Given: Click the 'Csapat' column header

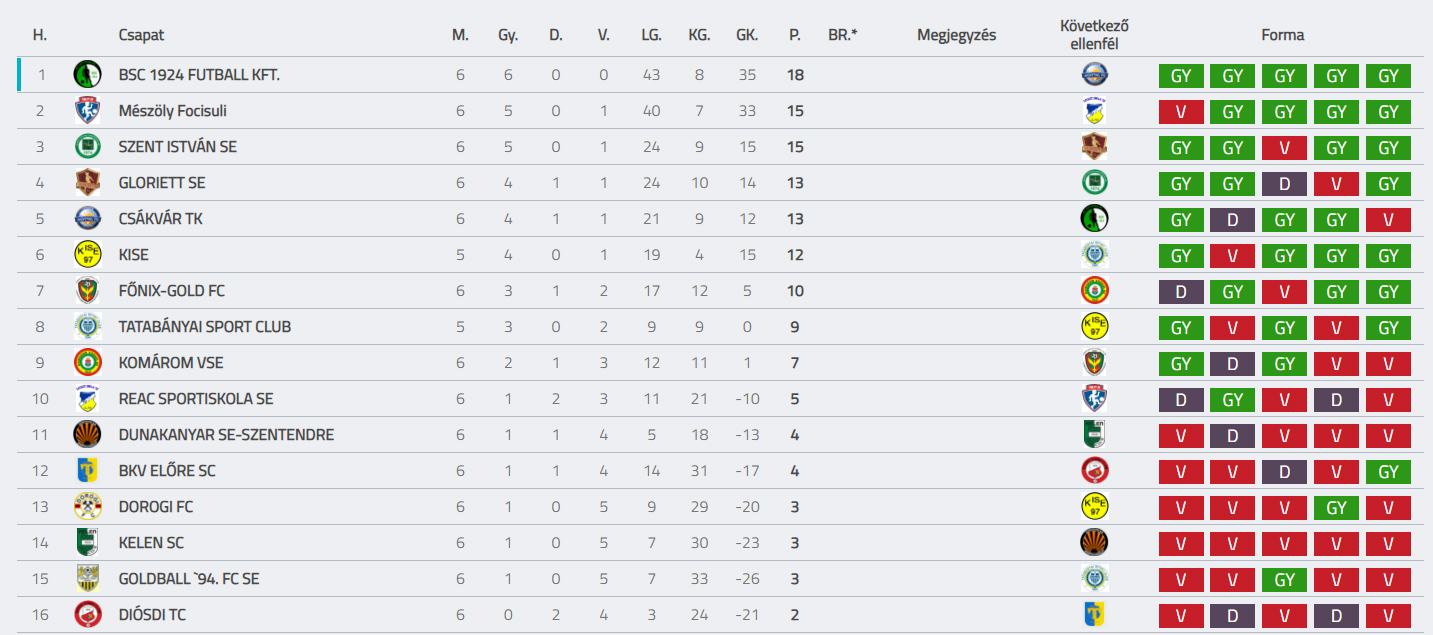Looking at the screenshot, I should (141, 35).
